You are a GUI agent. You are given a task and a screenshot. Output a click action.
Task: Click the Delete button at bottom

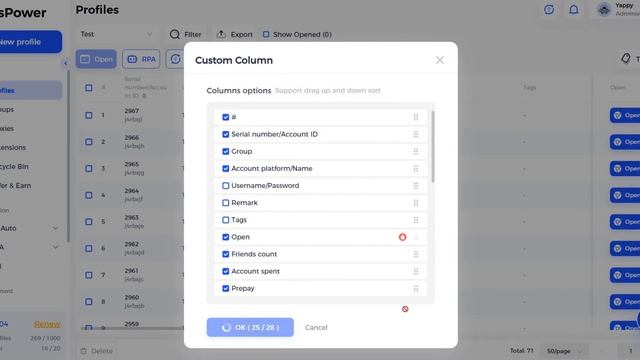pos(97,351)
